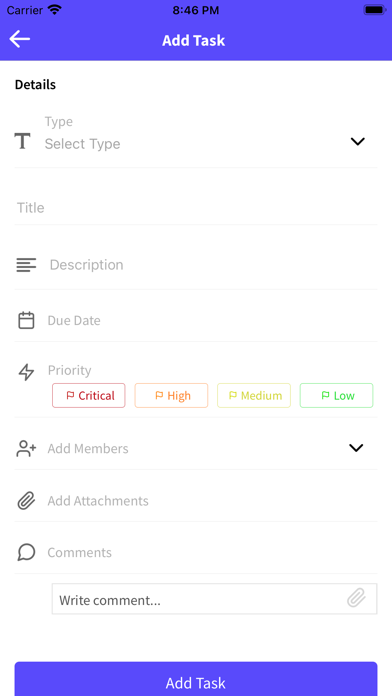Expand the Select Type dropdown arrow

coord(357,142)
